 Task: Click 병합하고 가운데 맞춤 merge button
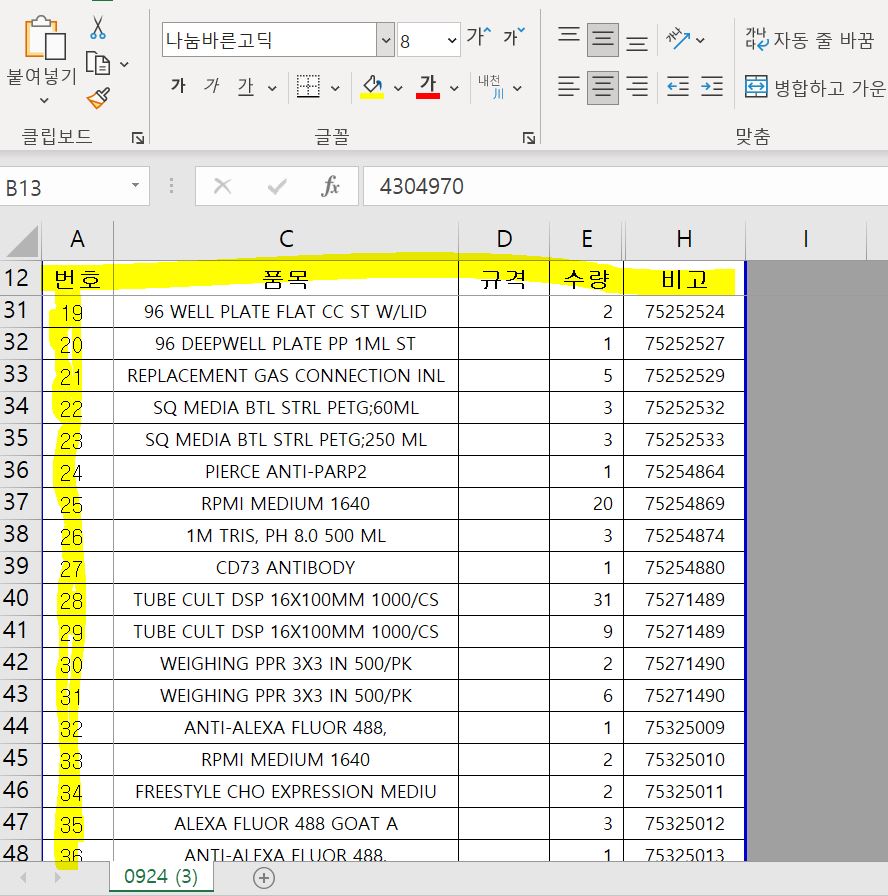pos(815,87)
